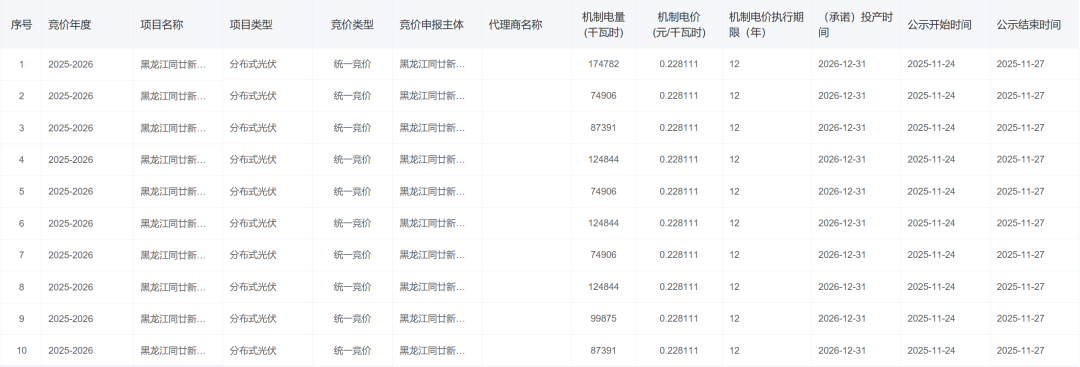The width and height of the screenshot is (1080, 367).
Task: Open the truncated project name in row 1
Action: 173,64
